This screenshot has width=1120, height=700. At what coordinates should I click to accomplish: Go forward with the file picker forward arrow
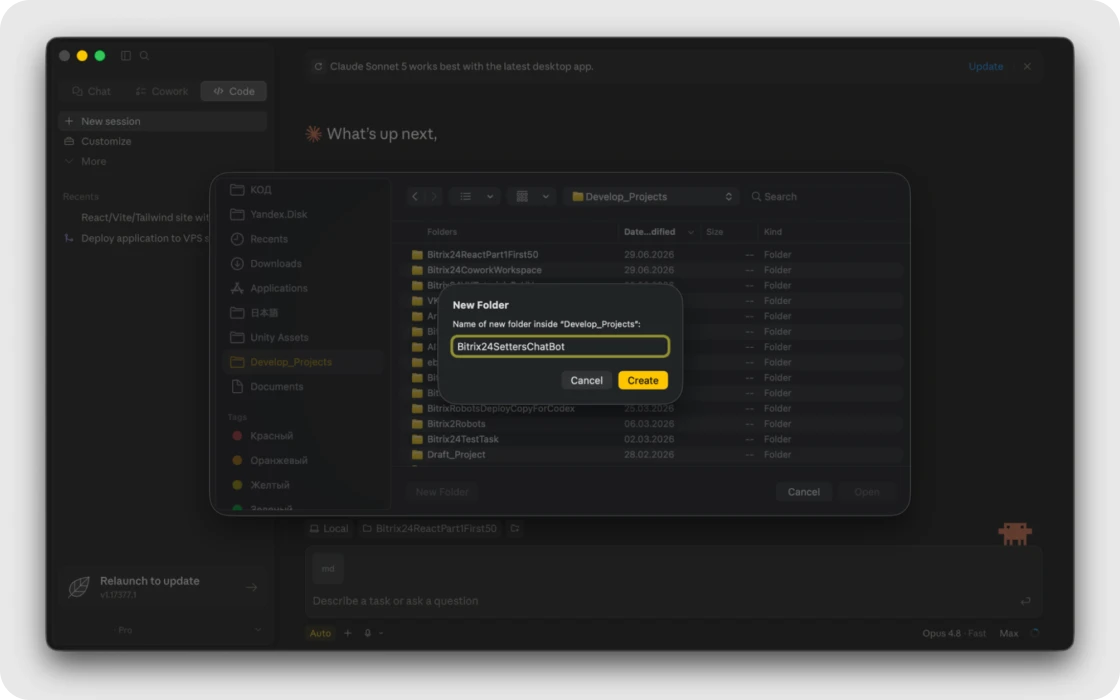point(433,196)
